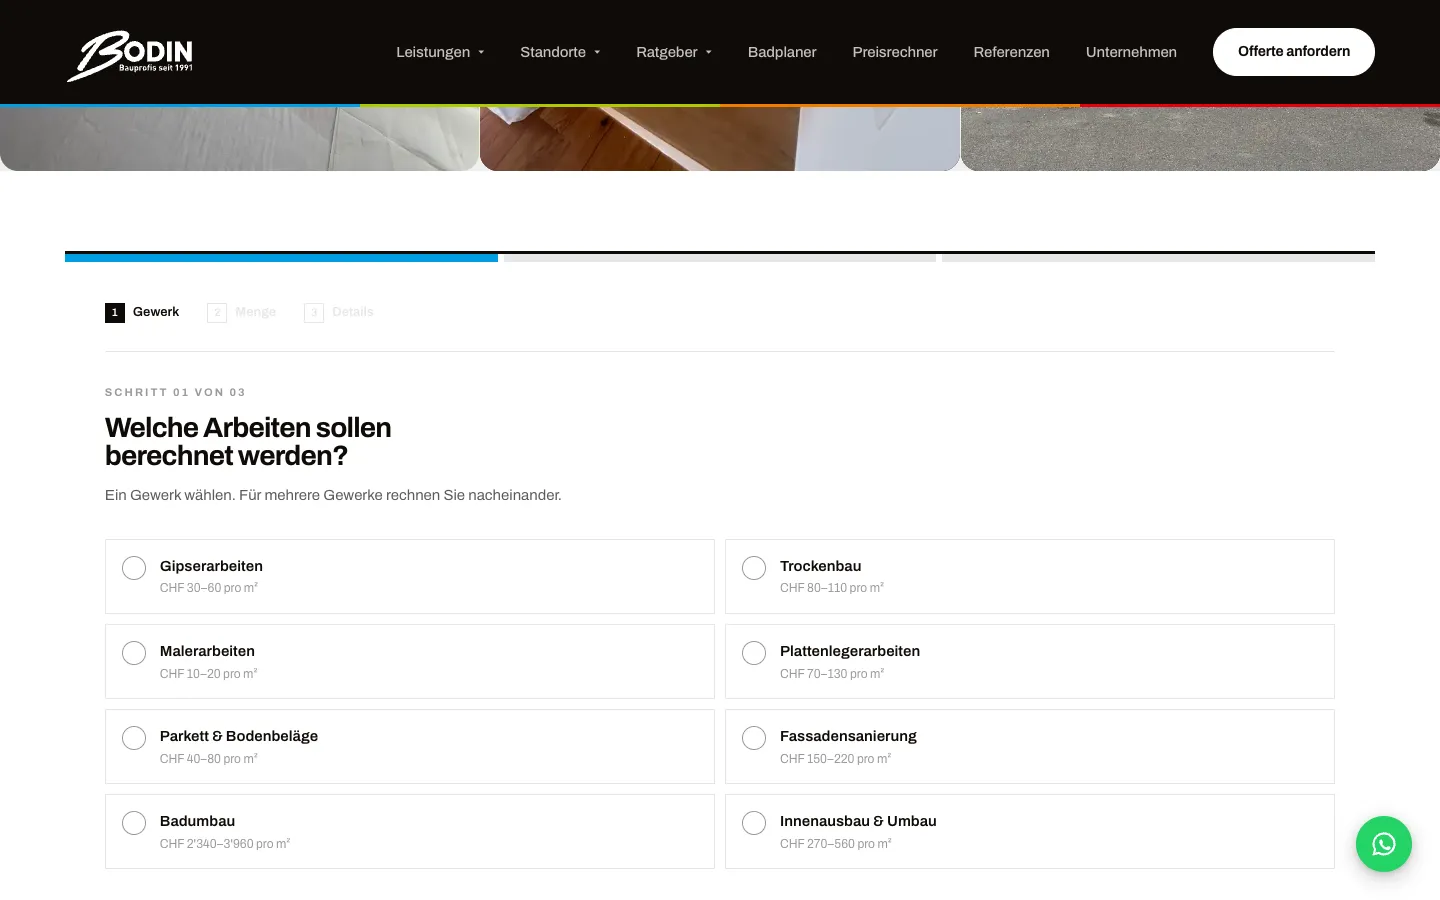Expand the Standorte dropdown menu
1440x900 pixels.
[560, 52]
